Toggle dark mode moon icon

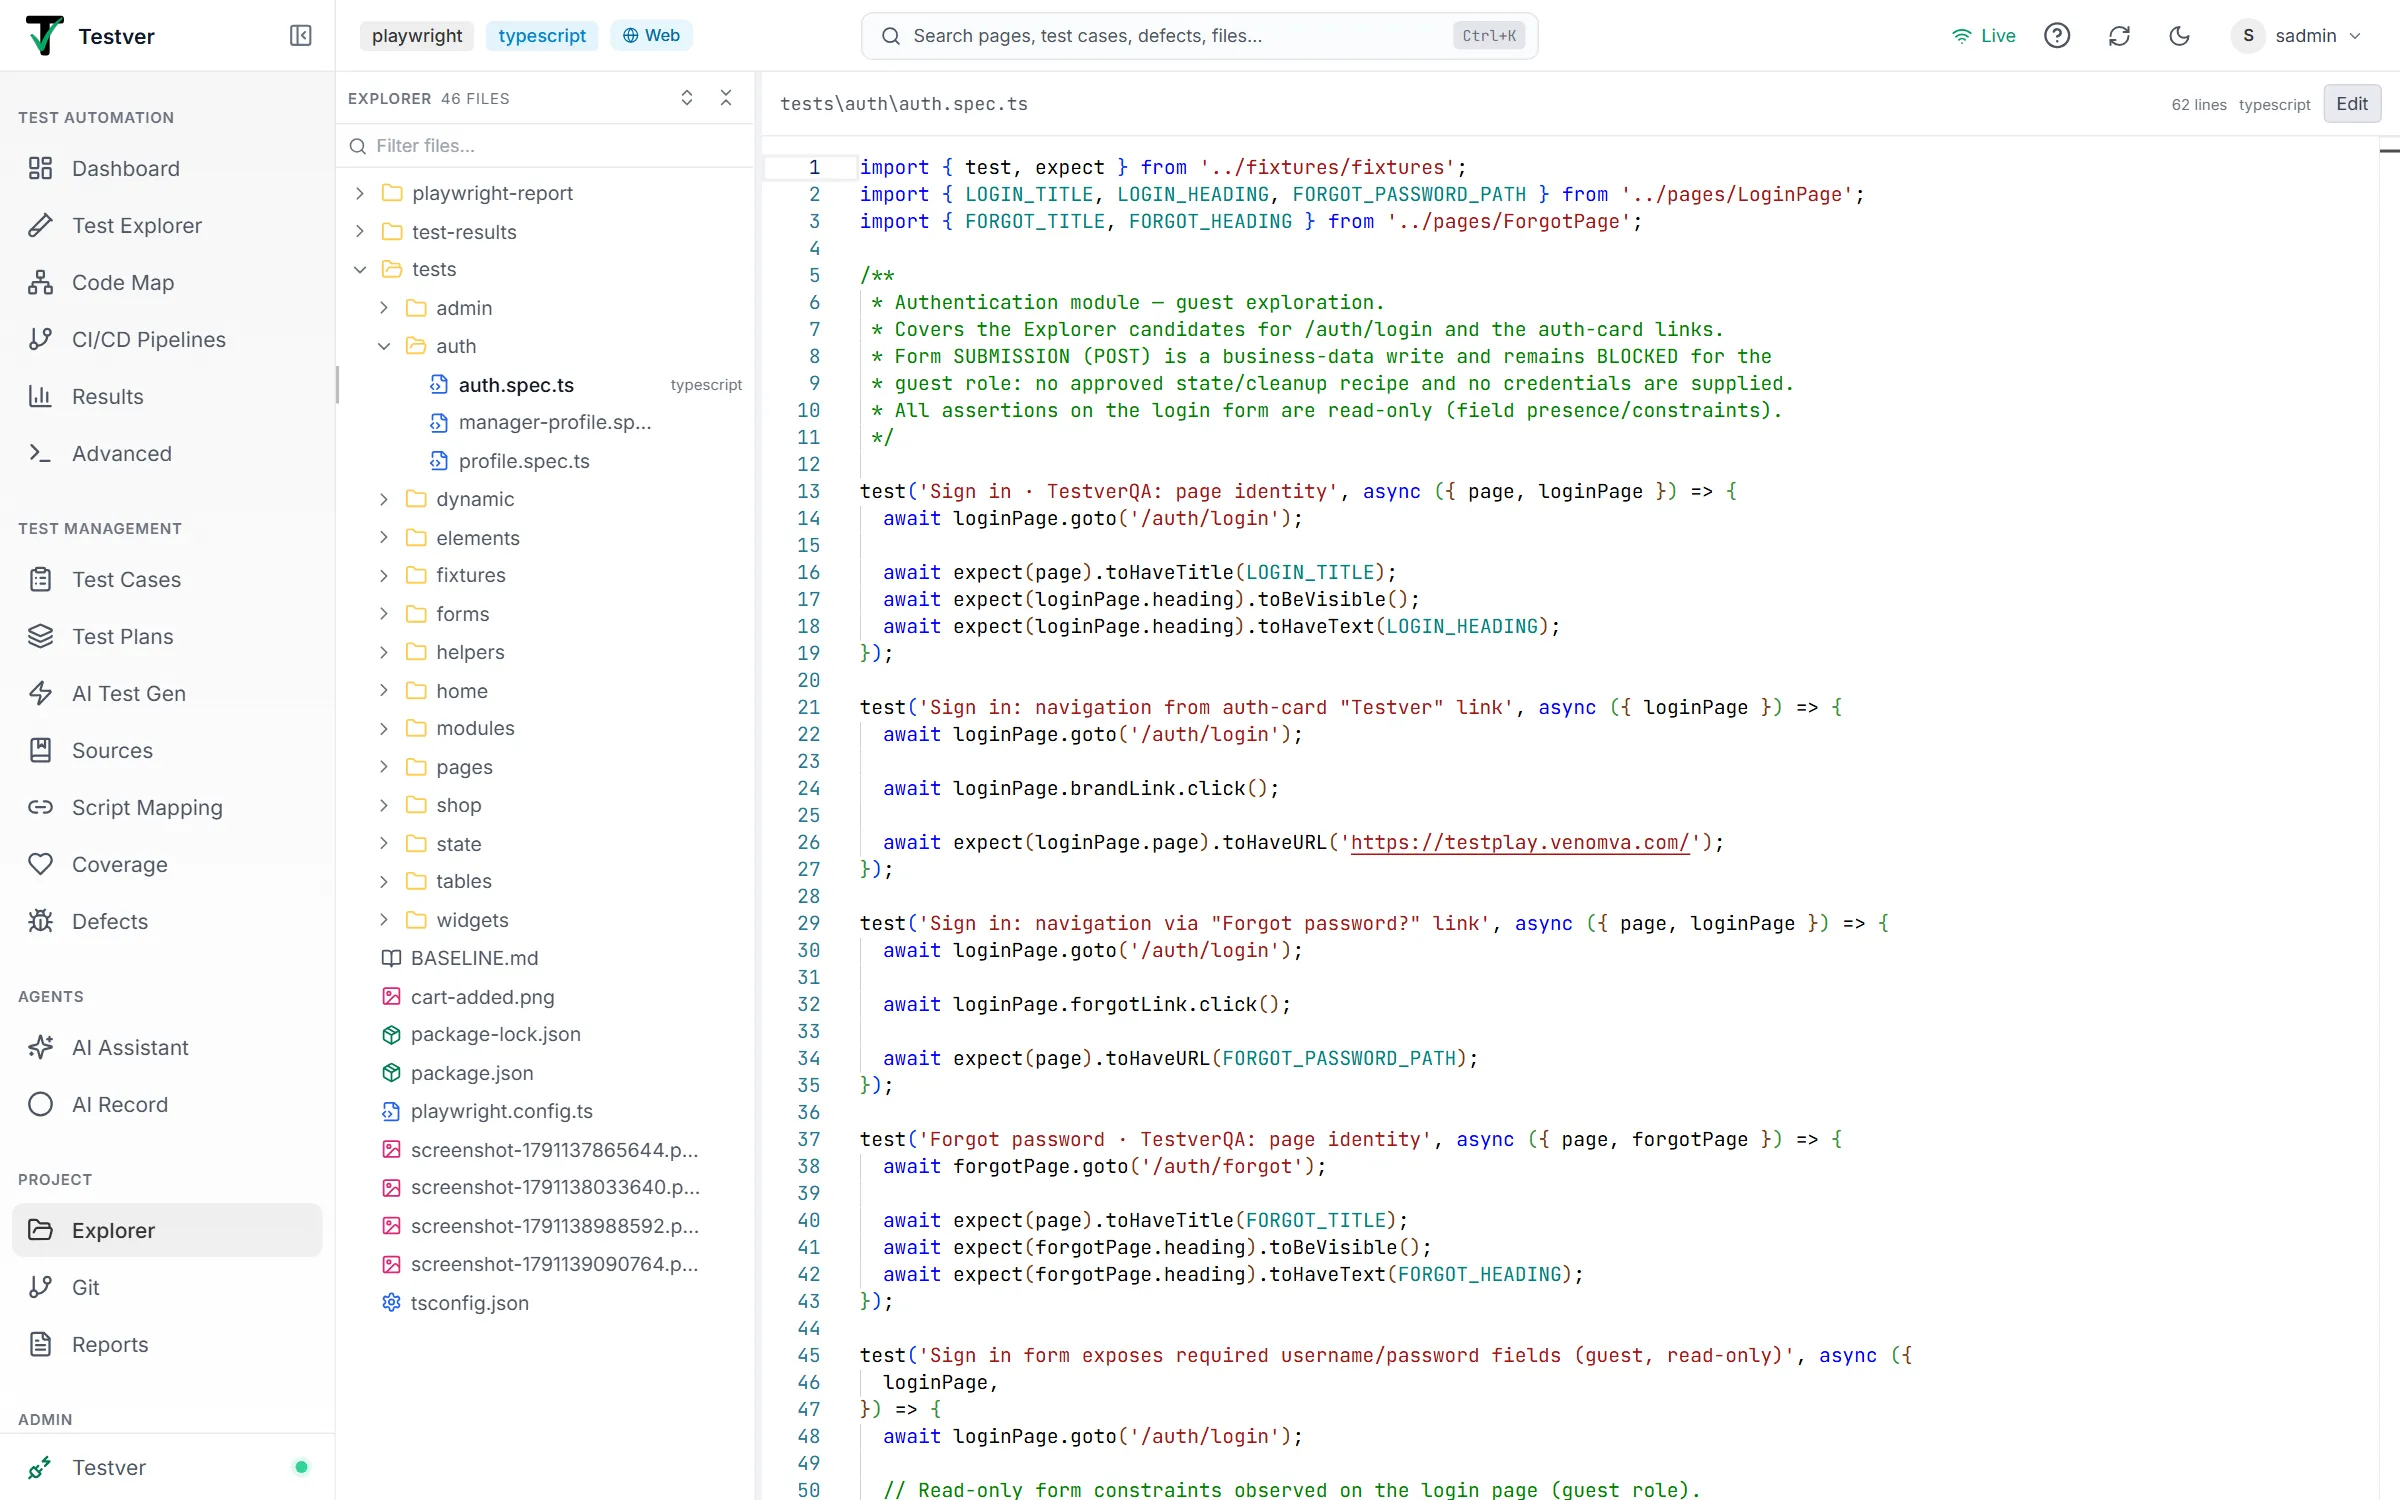click(x=2180, y=36)
